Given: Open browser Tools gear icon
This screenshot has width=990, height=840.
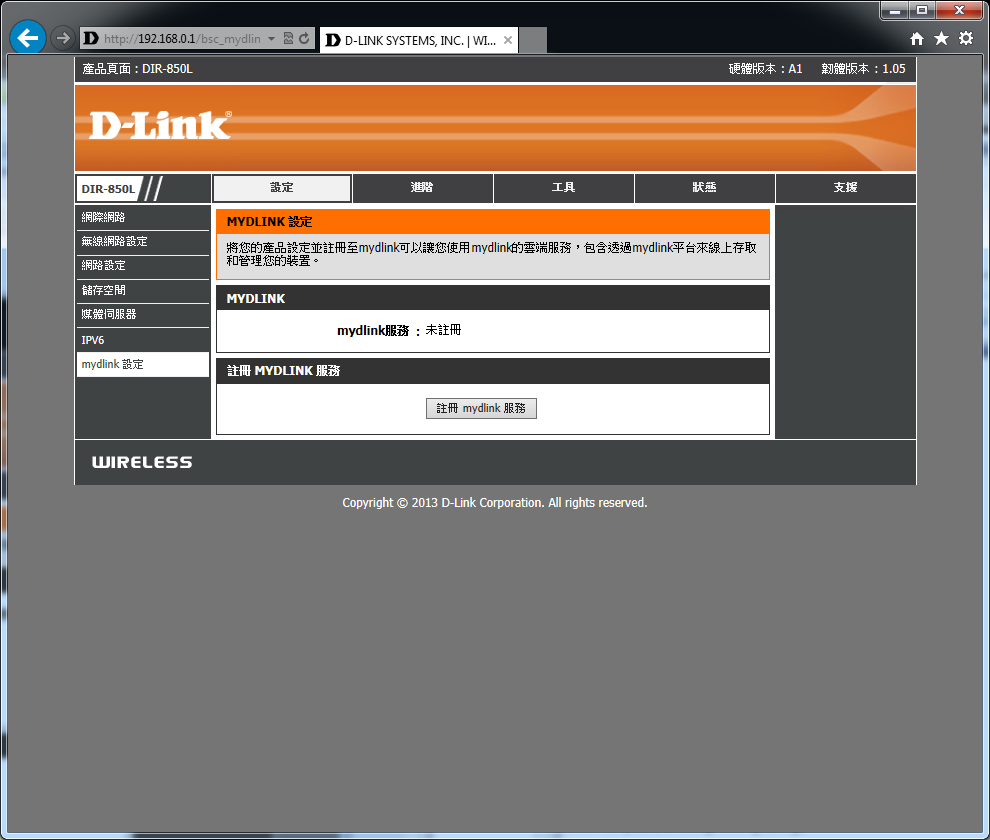Looking at the screenshot, I should click(x=965, y=39).
